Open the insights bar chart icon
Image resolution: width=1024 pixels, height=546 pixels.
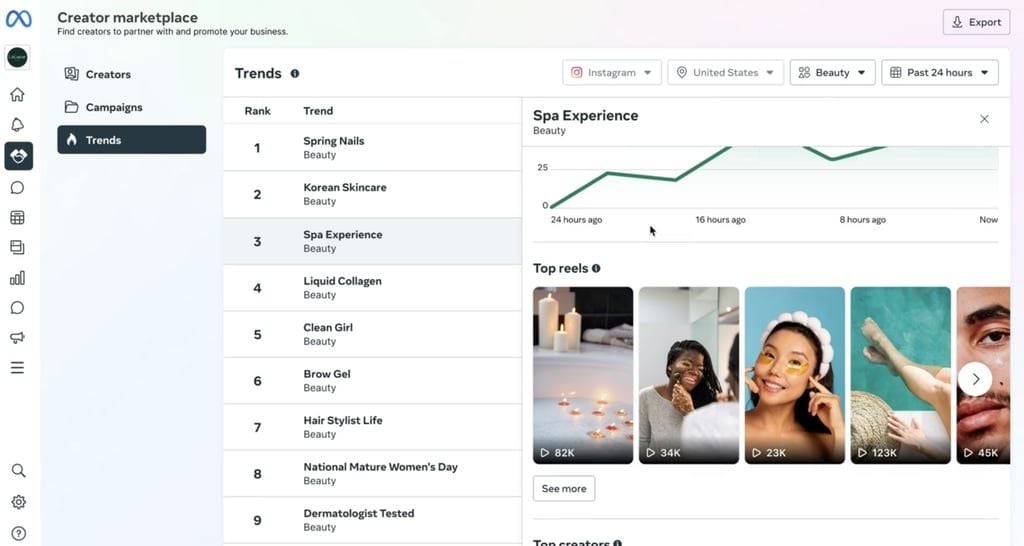(18, 278)
